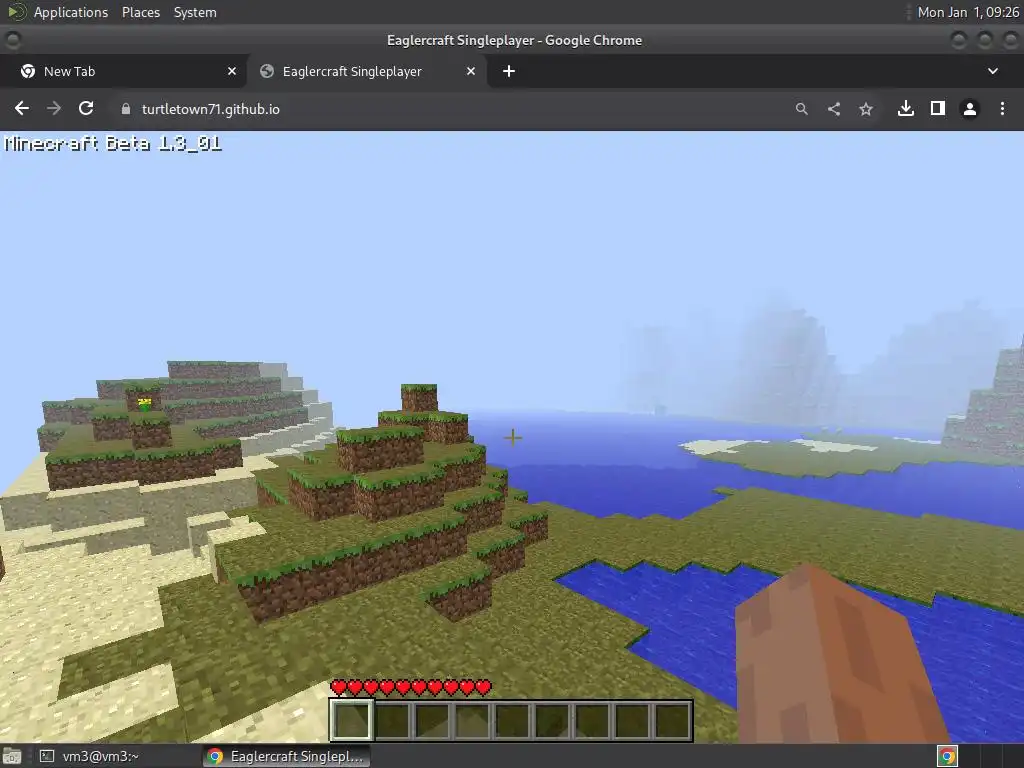The width and height of the screenshot is (1024, 768).
Task: Click the Minecraft Beta 1.3_01 version text
Action: (113, 143)
